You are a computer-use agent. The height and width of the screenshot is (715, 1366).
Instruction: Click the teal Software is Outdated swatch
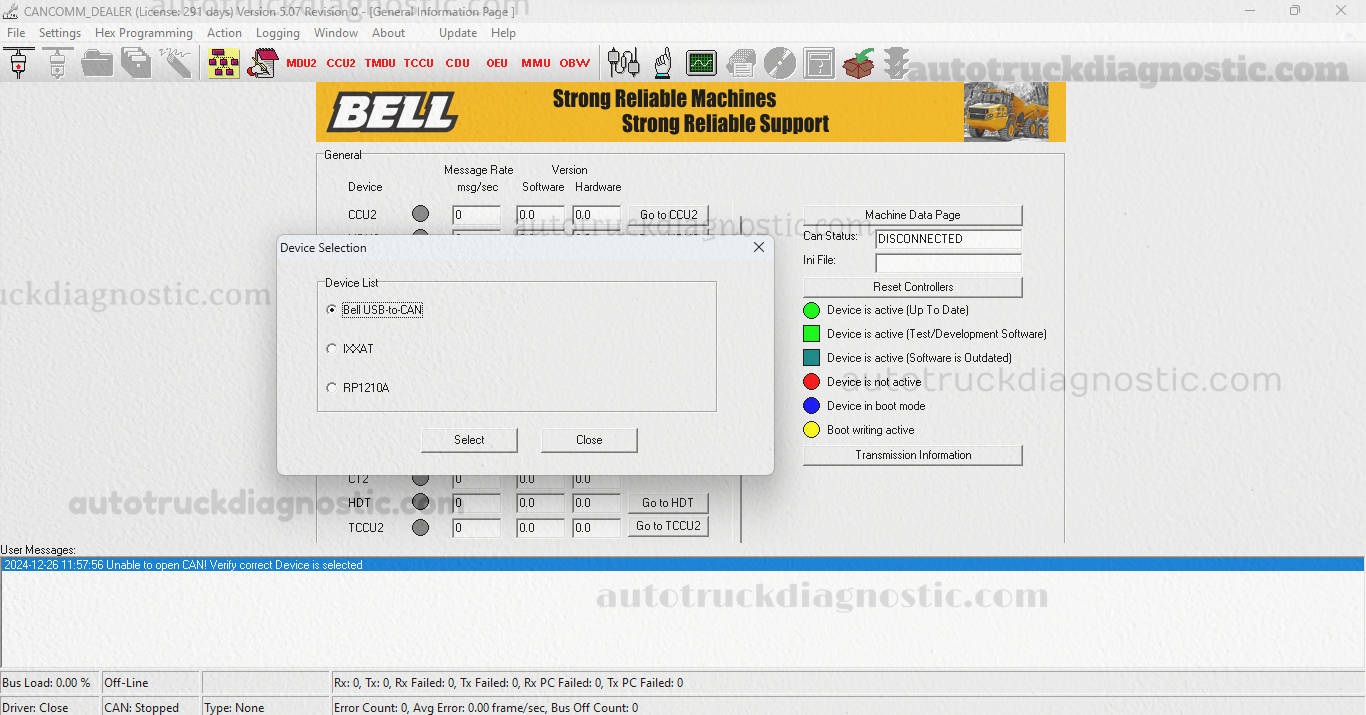click(x=811, y=358)
